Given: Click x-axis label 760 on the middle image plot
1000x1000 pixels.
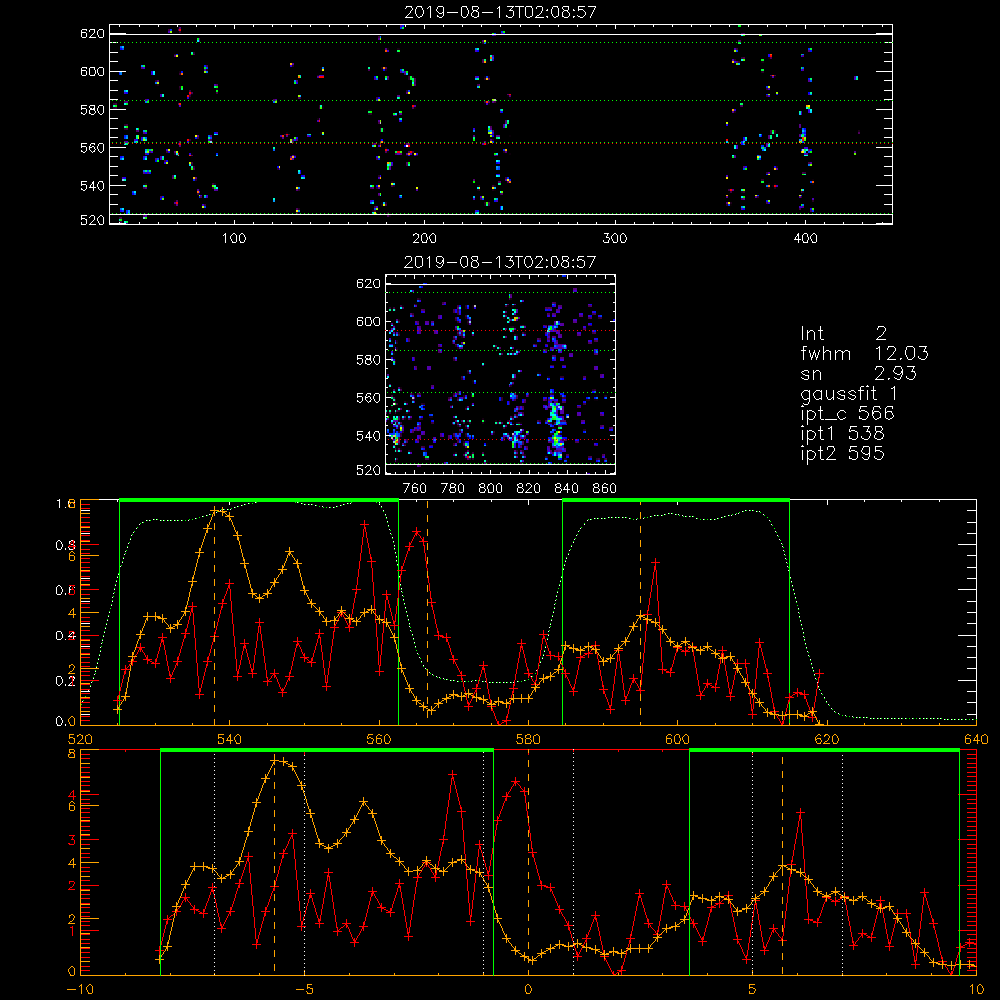Looking at the screenshot, I should 415,489.
